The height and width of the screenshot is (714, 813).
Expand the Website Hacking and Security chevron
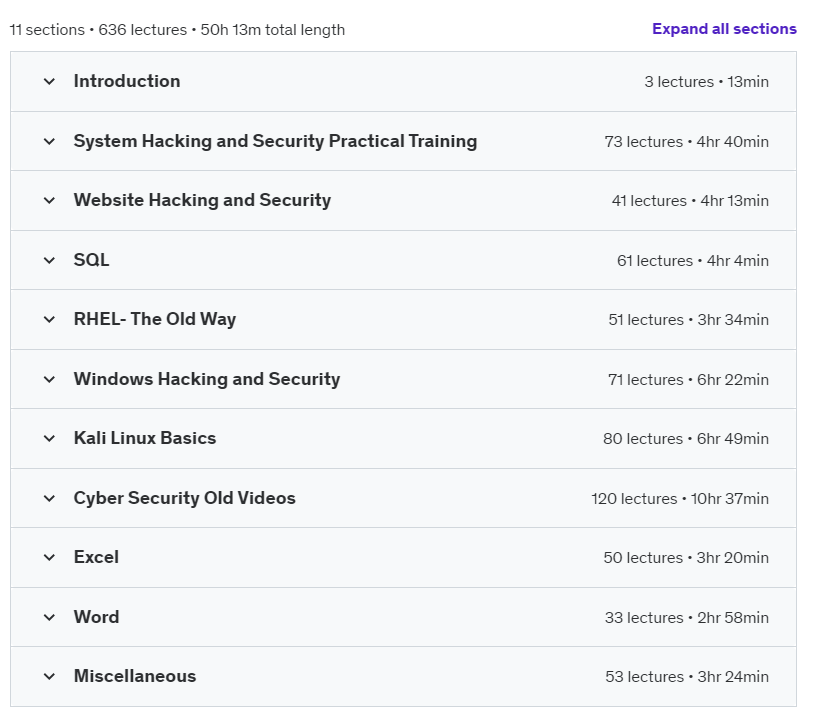(49, 200)
